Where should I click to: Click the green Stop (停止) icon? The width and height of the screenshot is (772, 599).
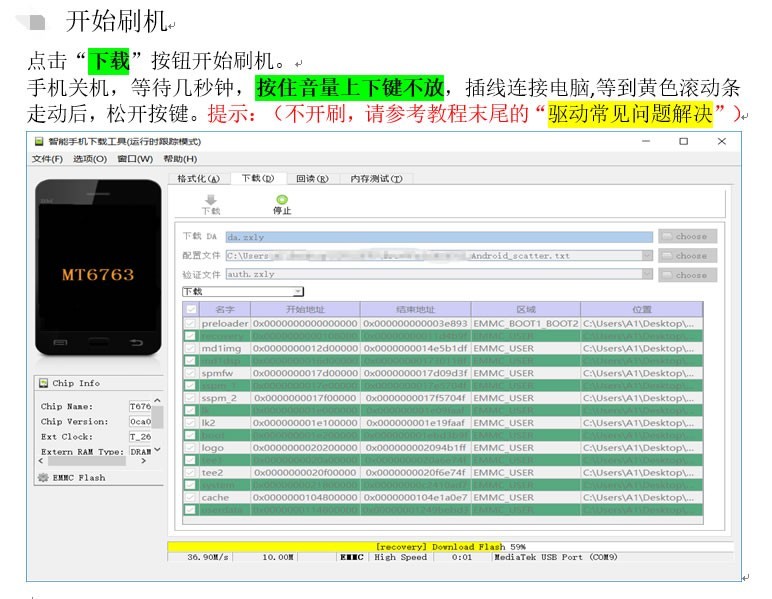(x=282, y=199)
